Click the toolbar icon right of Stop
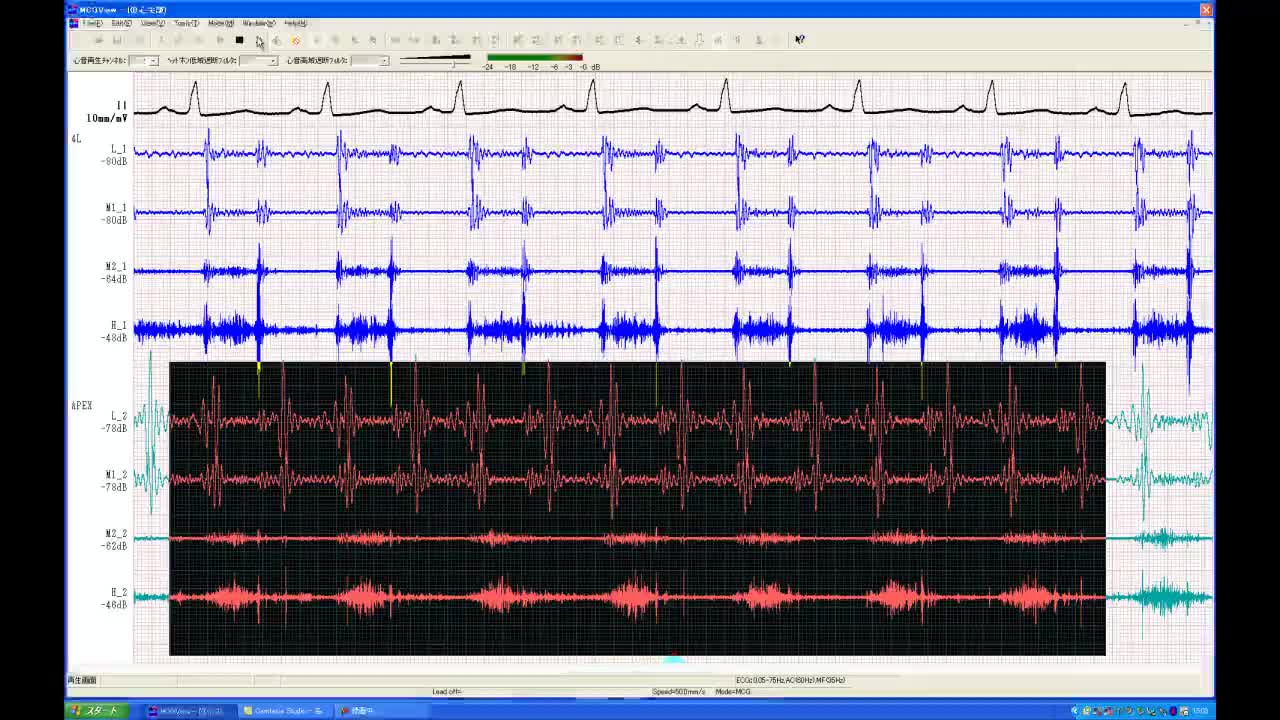 point(258,40)
